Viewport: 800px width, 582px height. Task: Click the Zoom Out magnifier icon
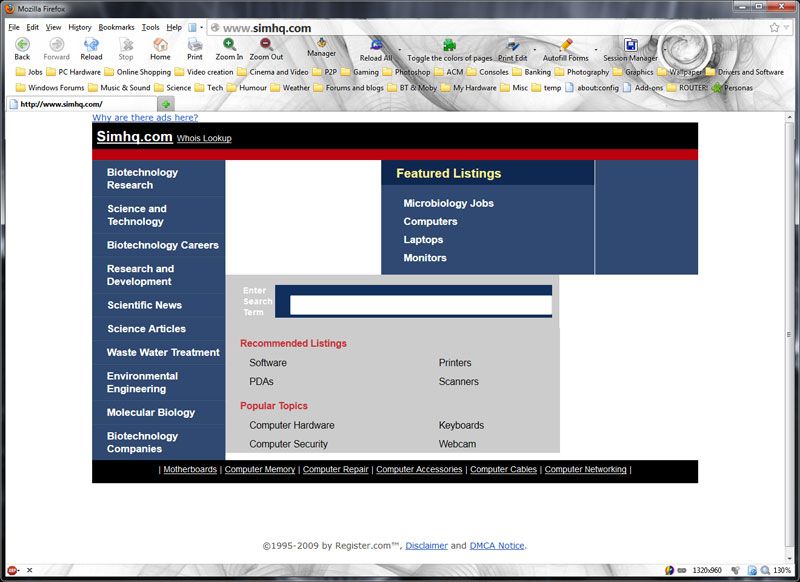266,45
